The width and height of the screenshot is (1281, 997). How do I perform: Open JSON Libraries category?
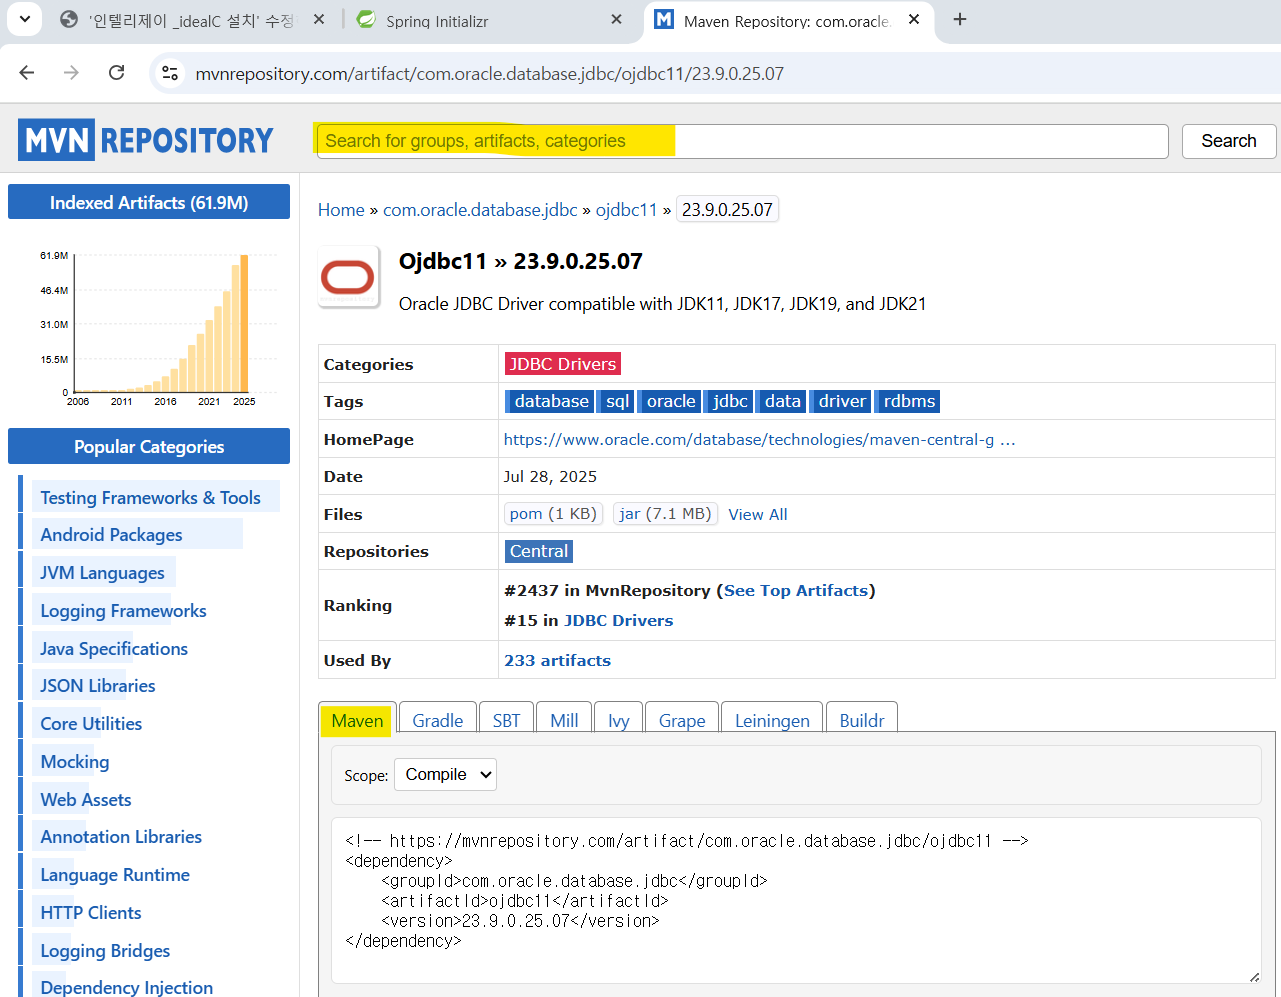click(98, 686)
